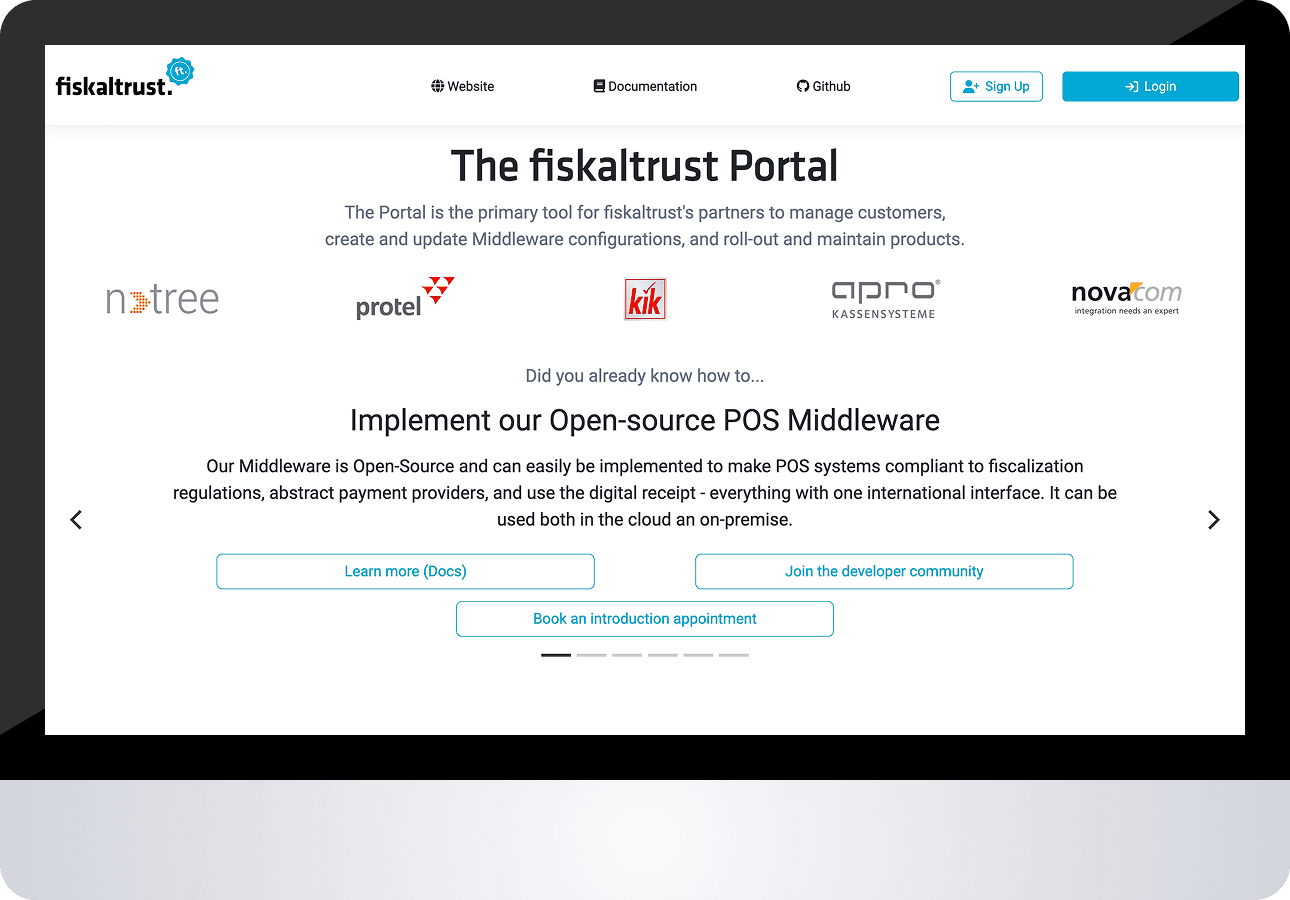Open Learn more (Docs)
Viewport: 1290px width, 900px height.
tap(405, 572)
